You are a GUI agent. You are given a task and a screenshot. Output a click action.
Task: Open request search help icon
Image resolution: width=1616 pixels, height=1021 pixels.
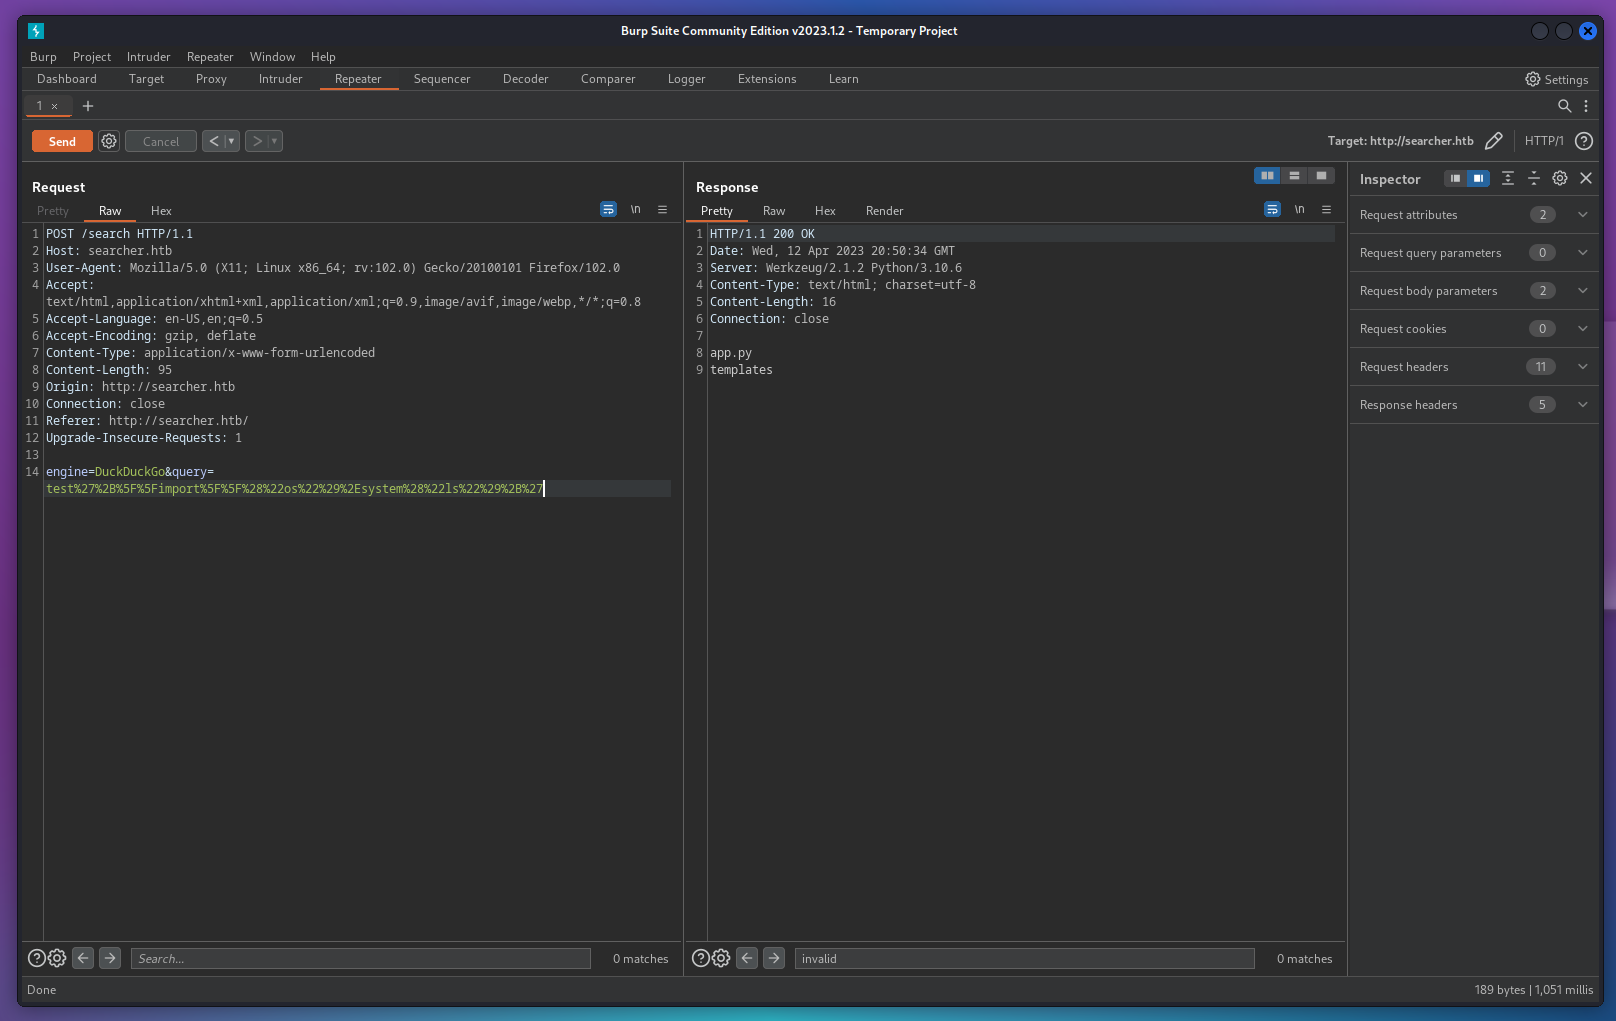pos(36,958)
